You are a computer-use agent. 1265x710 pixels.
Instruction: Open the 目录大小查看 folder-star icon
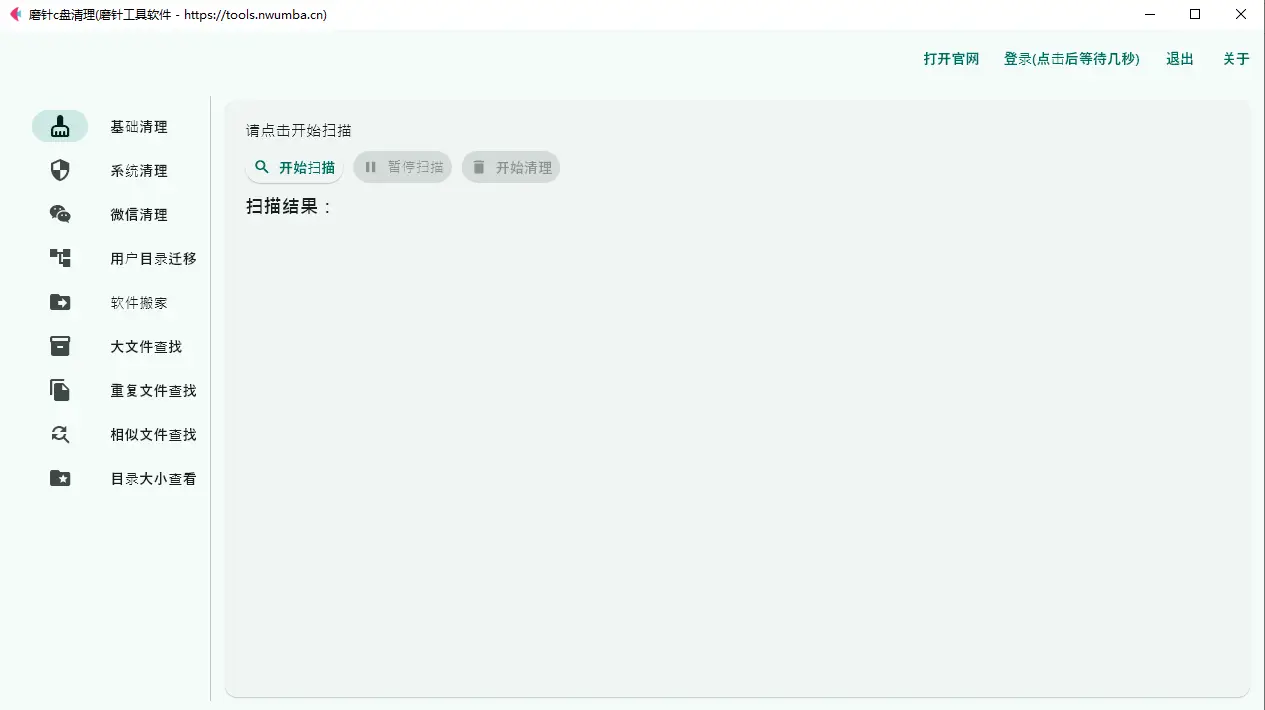point(59,478)
